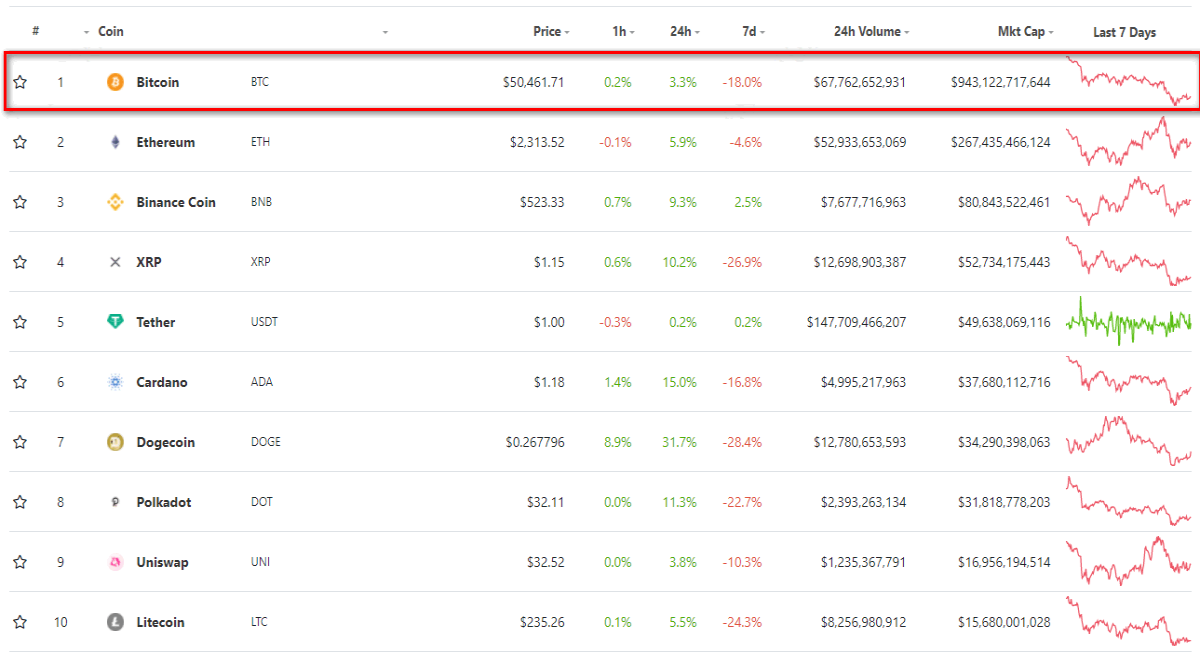Viewport: 1200px width, 656px height.
Task: Toggle the Binance Coin favorite star
Action: click(x=20, y=202)
